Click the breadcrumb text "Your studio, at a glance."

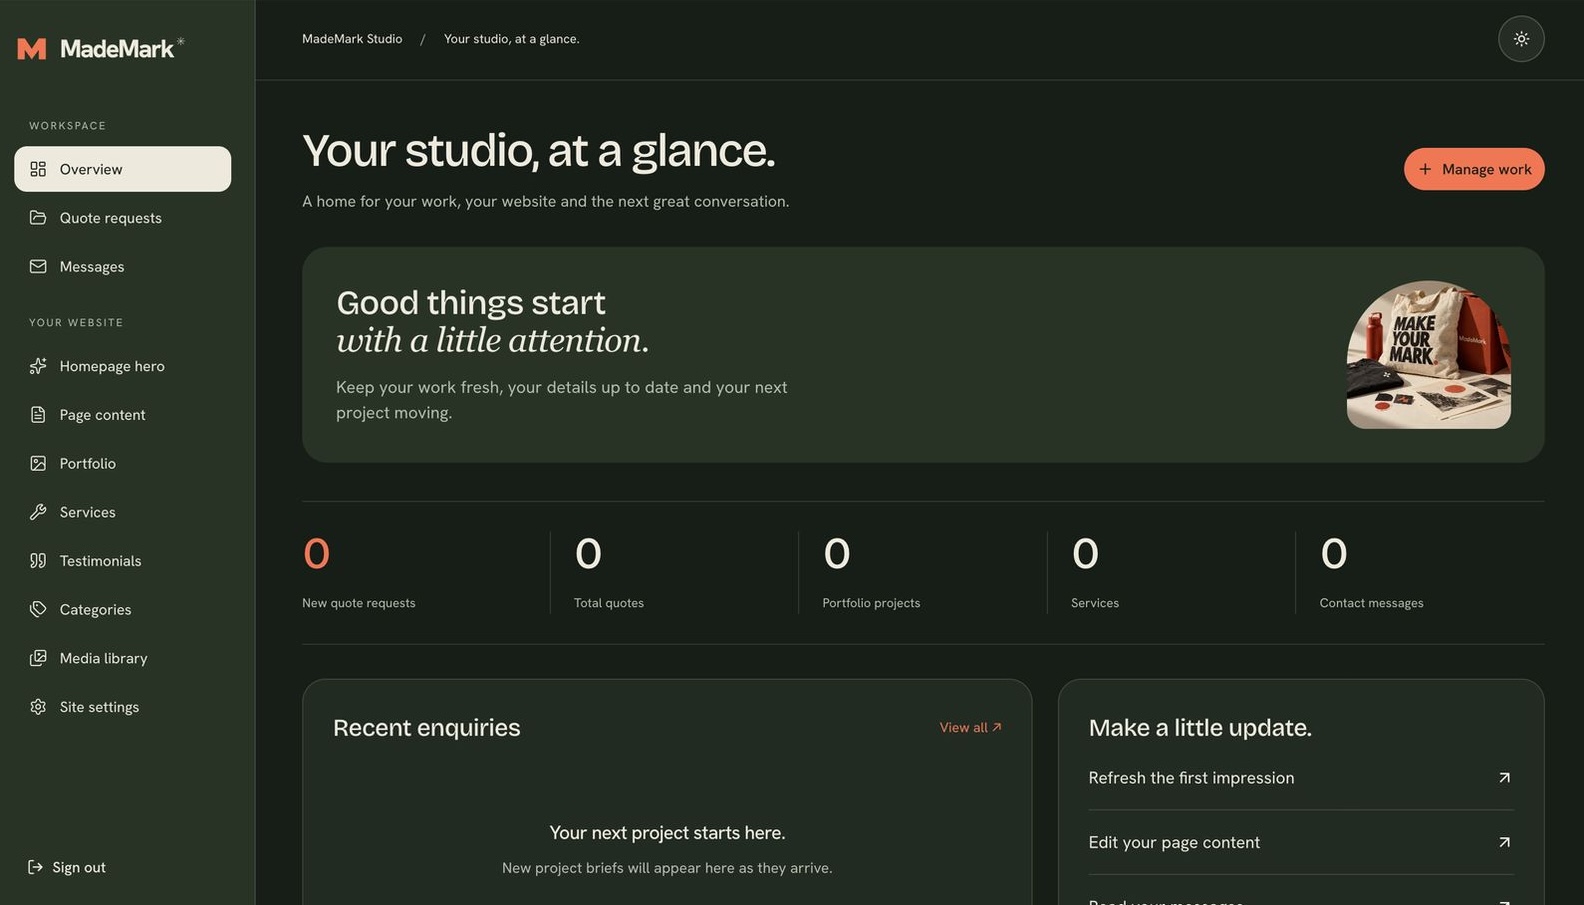coord(512,39)
